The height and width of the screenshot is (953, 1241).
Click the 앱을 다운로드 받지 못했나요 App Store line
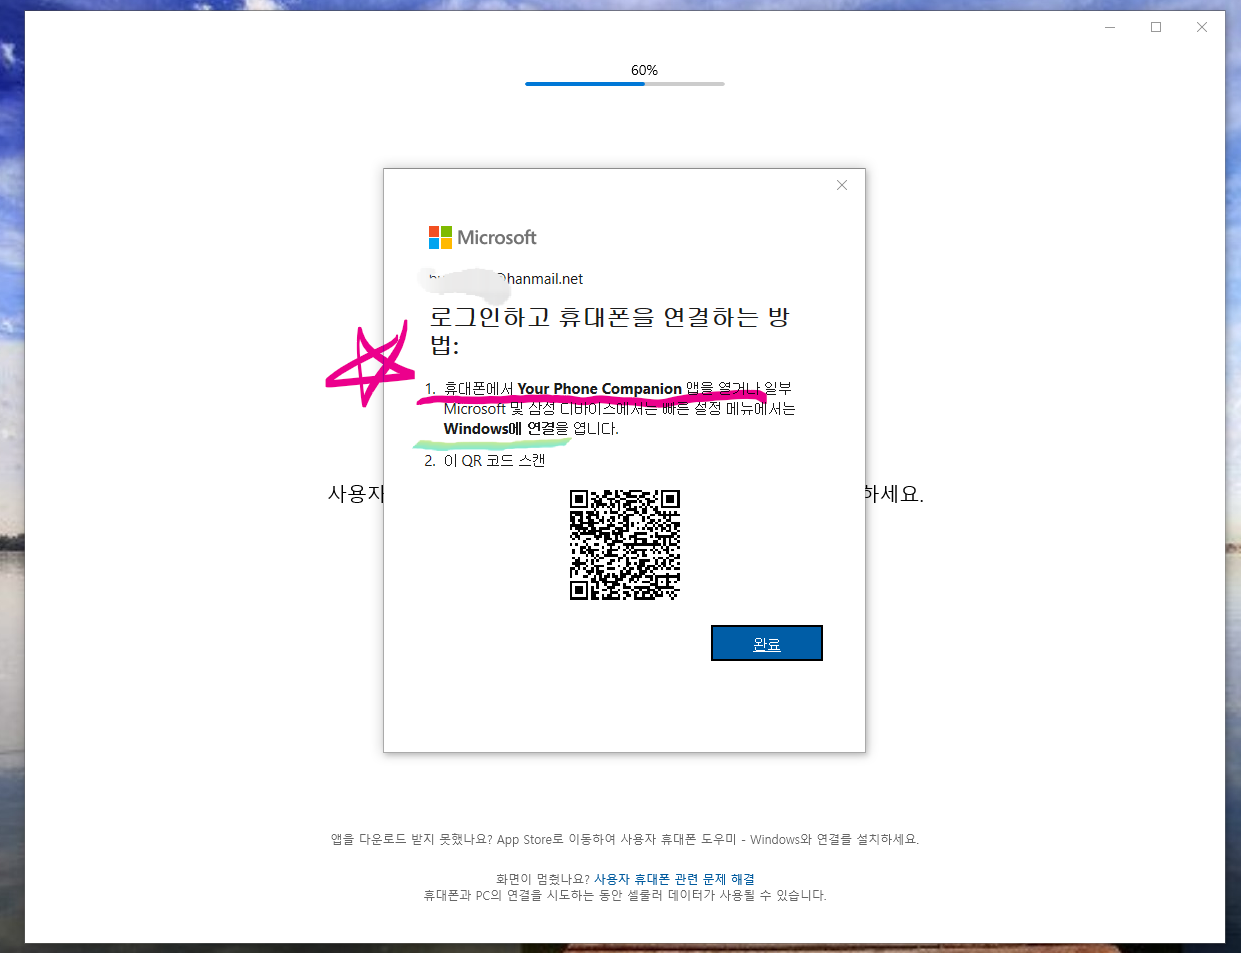coord(625,839)
